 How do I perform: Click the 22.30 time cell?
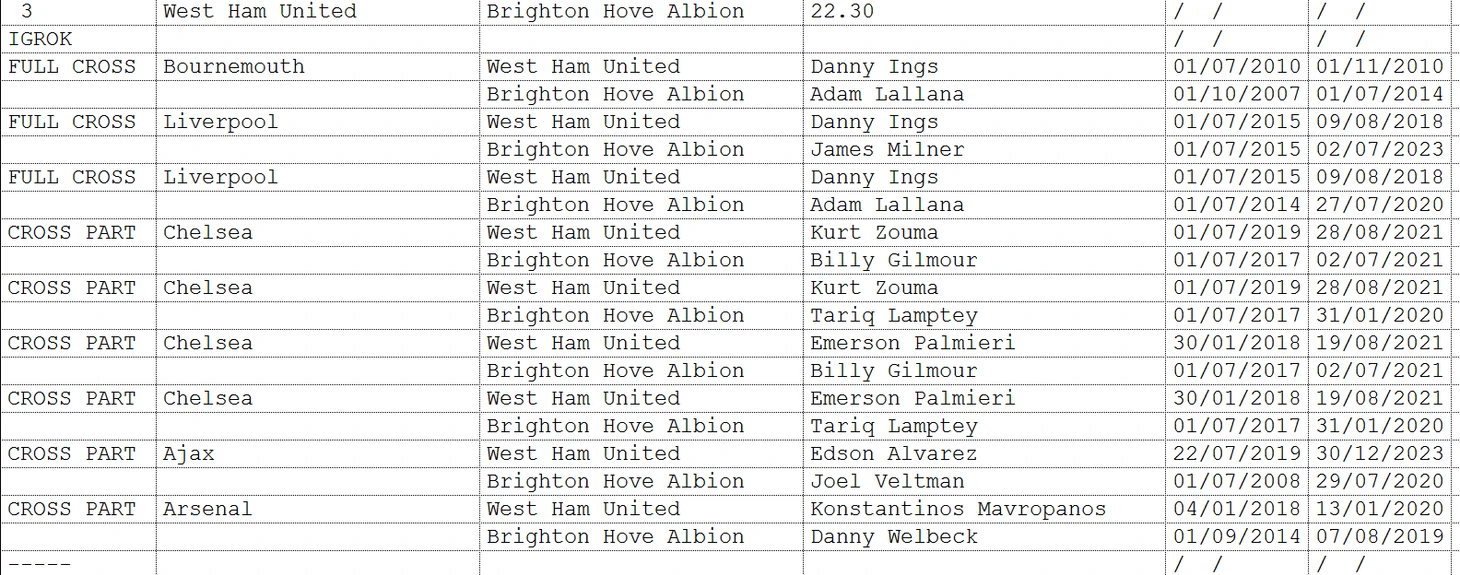tap(983, 12)
